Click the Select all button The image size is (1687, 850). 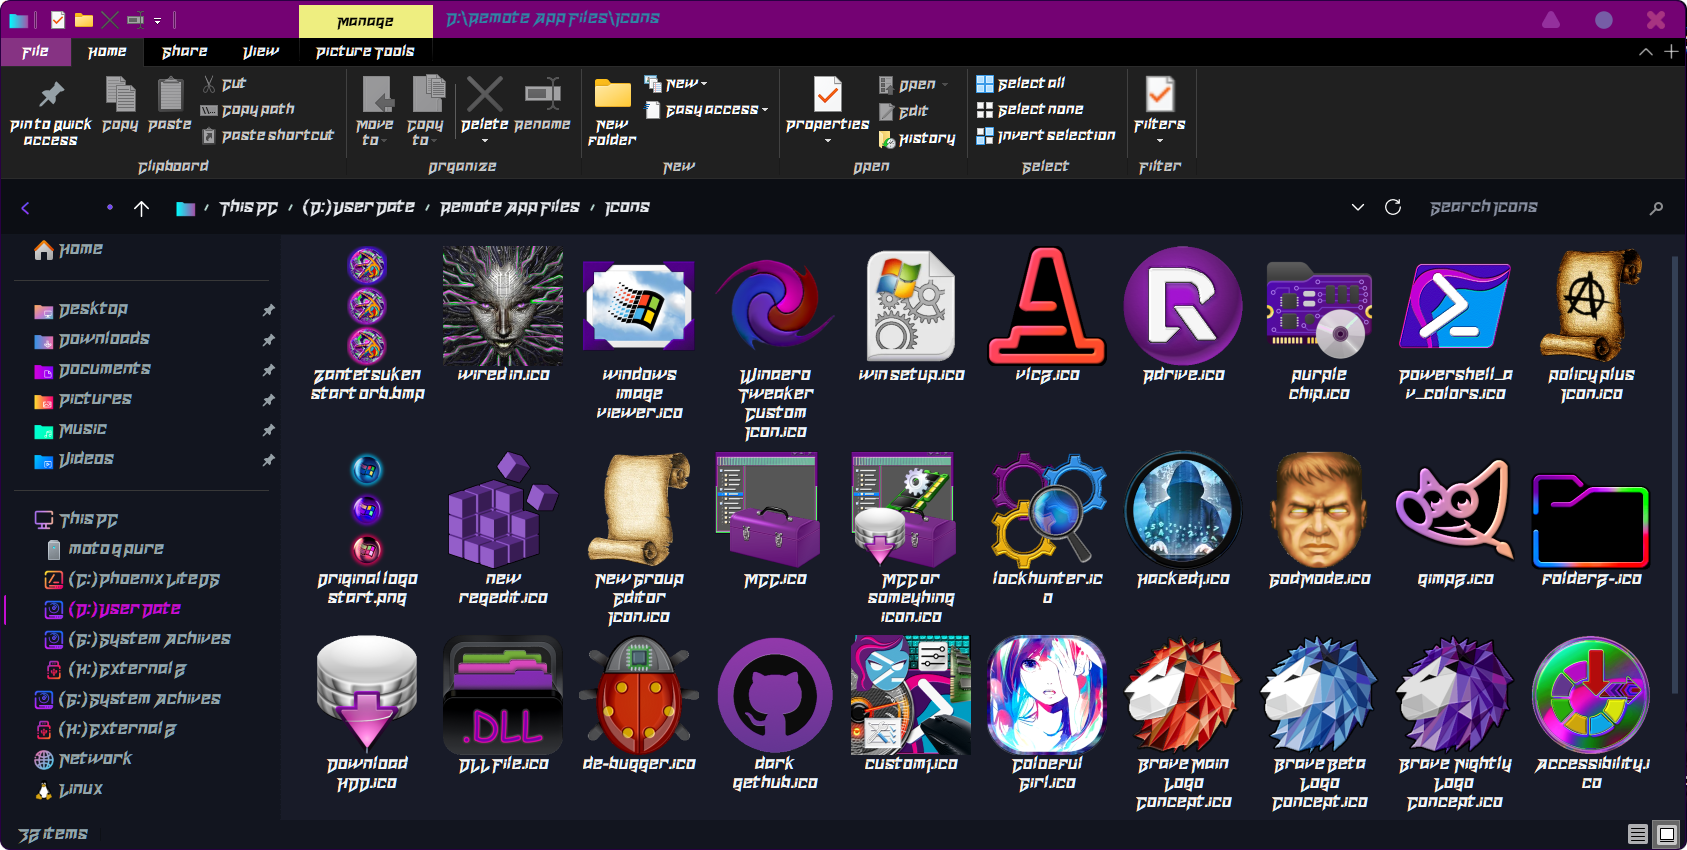[1020, 83]
